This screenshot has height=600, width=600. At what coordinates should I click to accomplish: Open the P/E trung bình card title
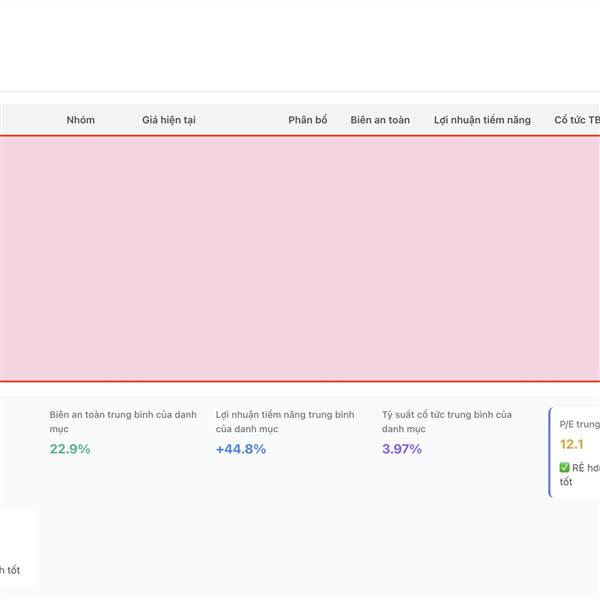point(579,424)
